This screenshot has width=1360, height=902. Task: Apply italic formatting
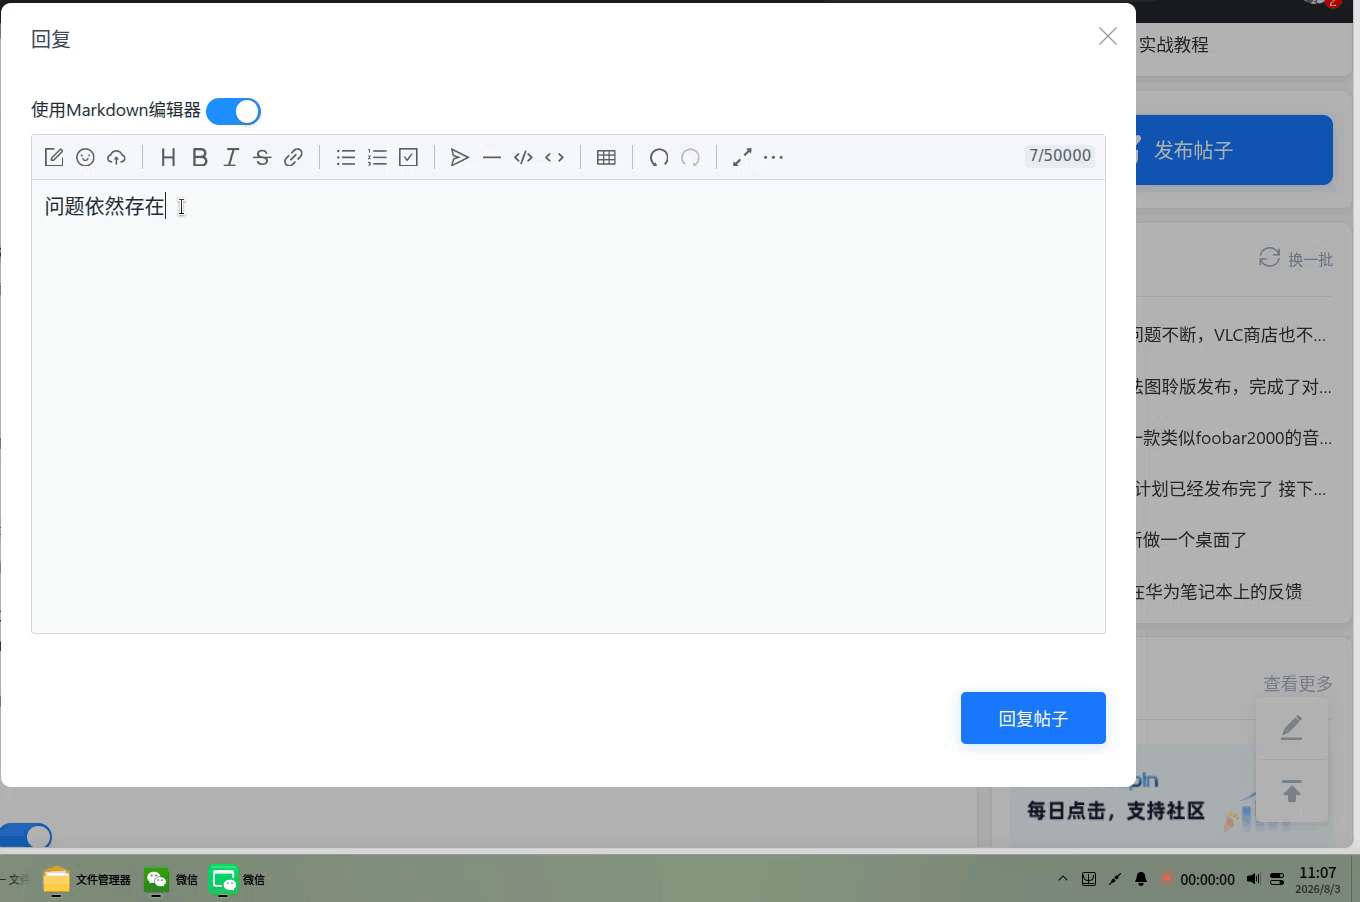point(231,157)
